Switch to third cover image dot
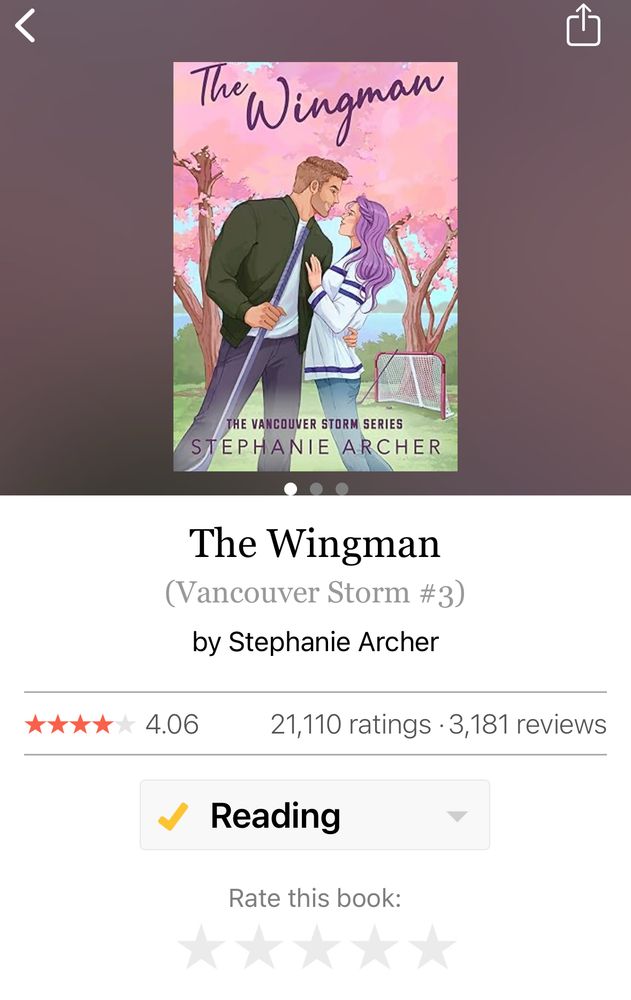631x1000 pixels. (342, 489)
